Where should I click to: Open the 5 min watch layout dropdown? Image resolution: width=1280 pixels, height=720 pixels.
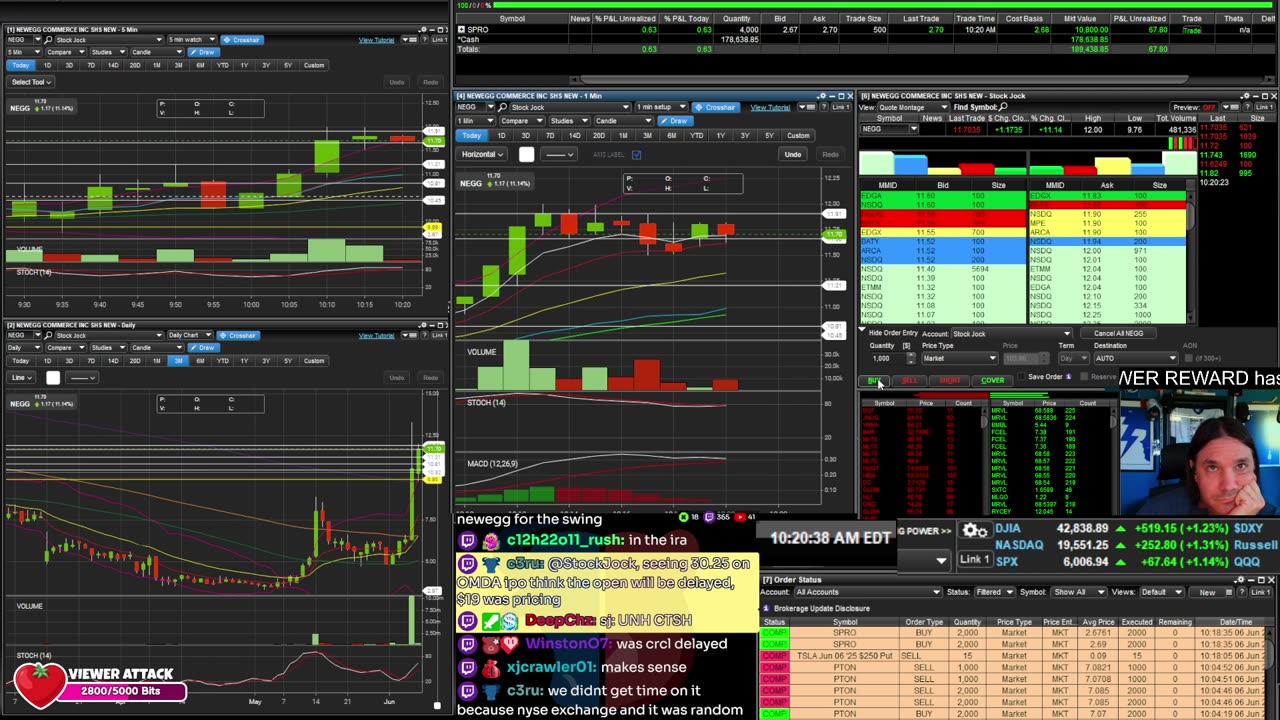(192, 40)
